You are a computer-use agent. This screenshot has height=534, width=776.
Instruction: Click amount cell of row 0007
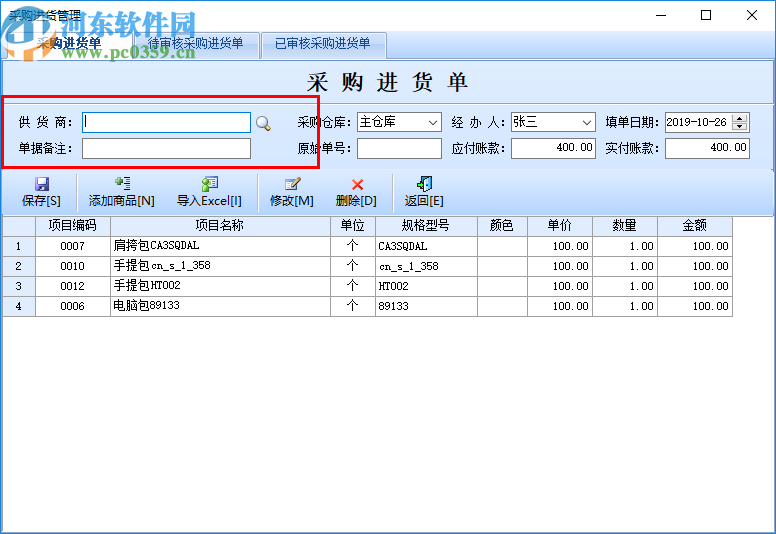pyautogui.click(x=695, y=246)
